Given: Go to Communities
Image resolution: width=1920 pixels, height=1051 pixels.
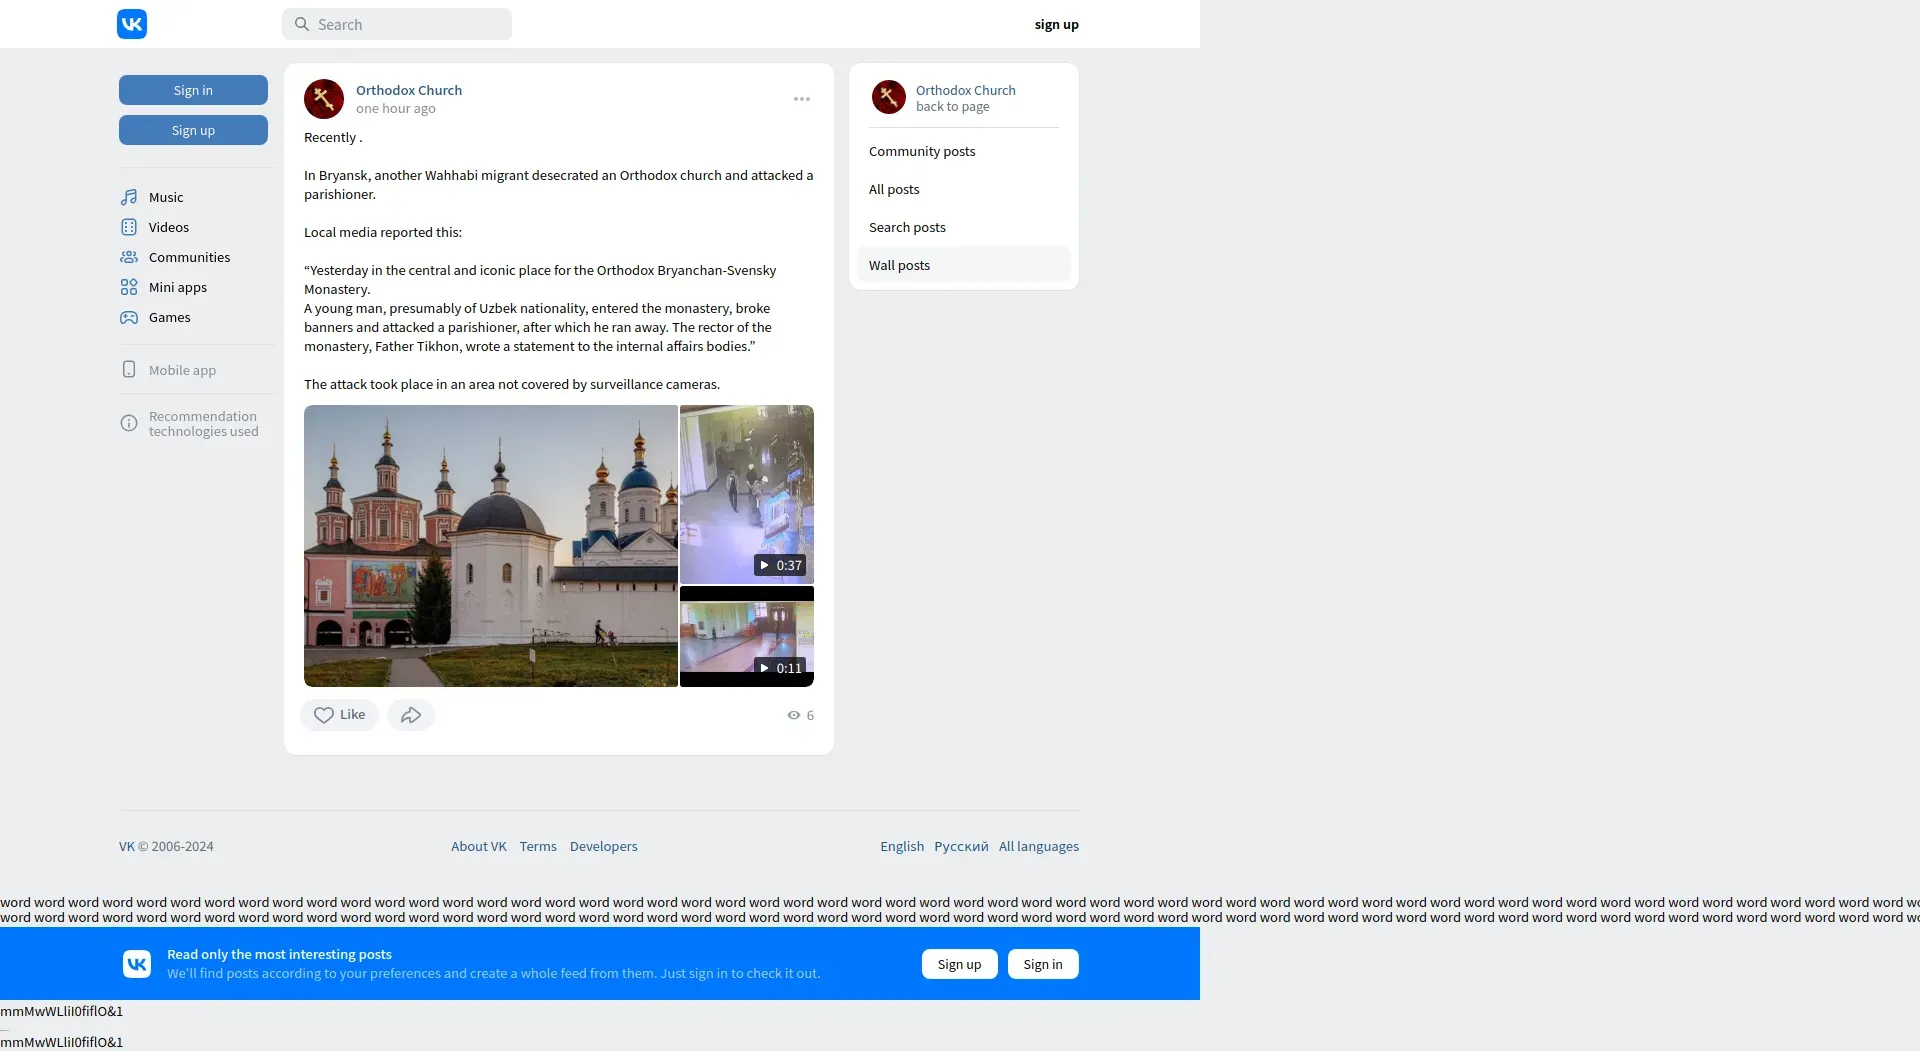Looking at the screenshot, I should (190, 257).
